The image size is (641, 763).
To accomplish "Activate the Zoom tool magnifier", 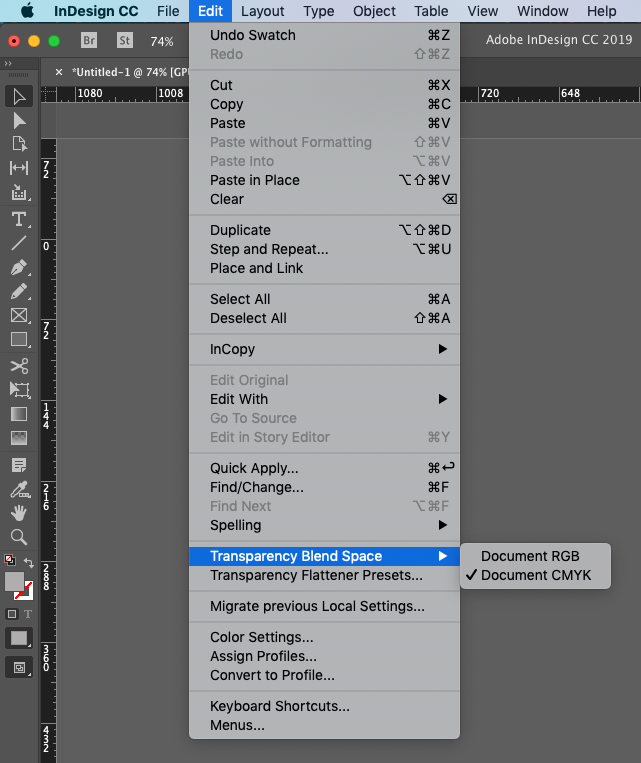I will coord(19,537).
